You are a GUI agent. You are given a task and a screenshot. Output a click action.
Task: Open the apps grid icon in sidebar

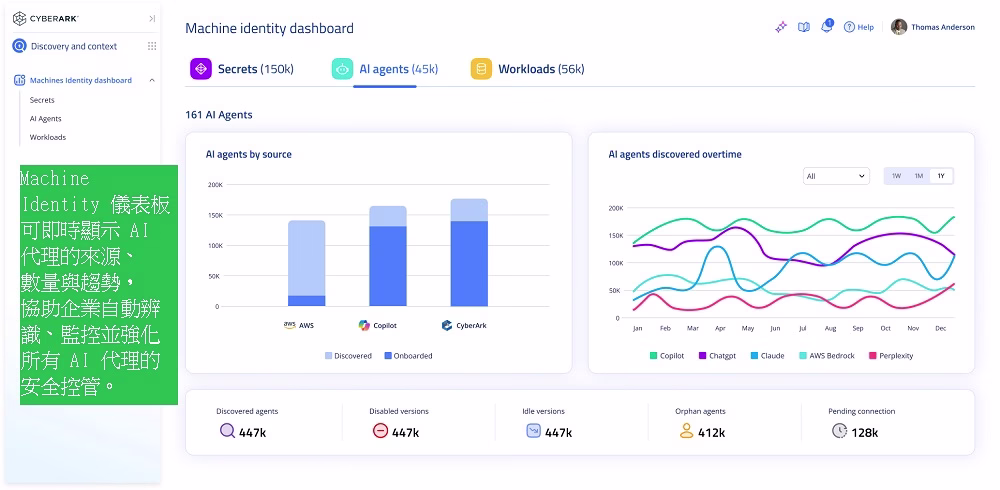[x=152, y=46]
